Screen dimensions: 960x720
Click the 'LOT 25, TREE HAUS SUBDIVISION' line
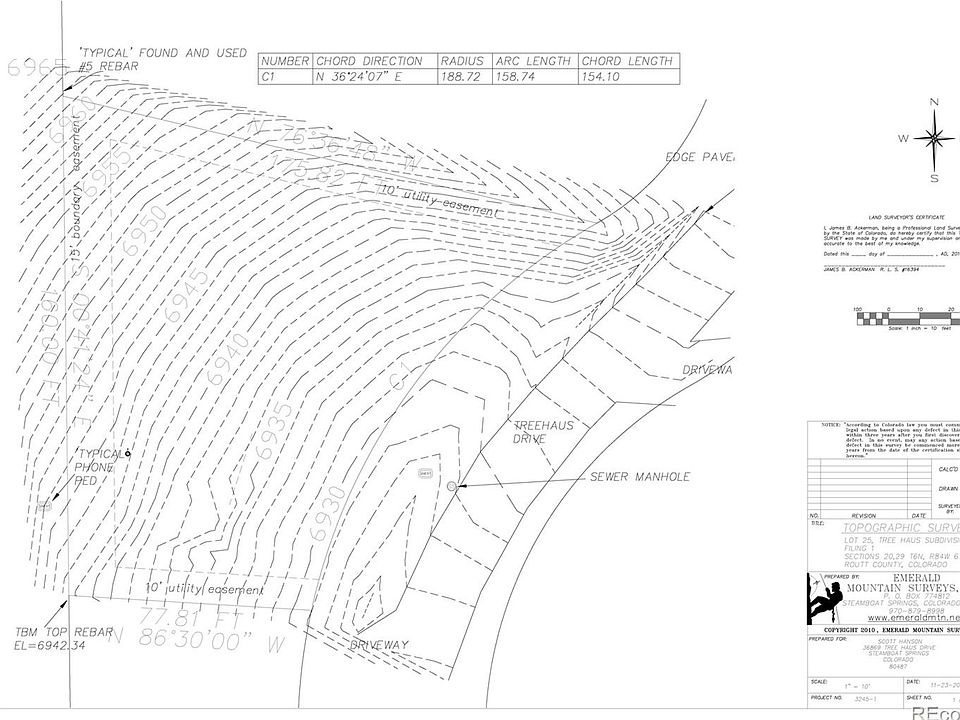click(902, 541)
